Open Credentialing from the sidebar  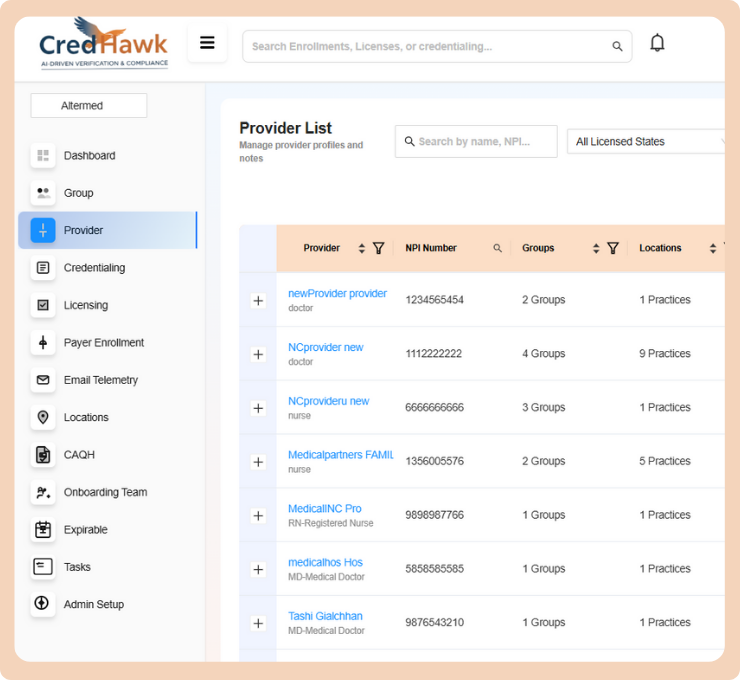click(x=94, y=268)
